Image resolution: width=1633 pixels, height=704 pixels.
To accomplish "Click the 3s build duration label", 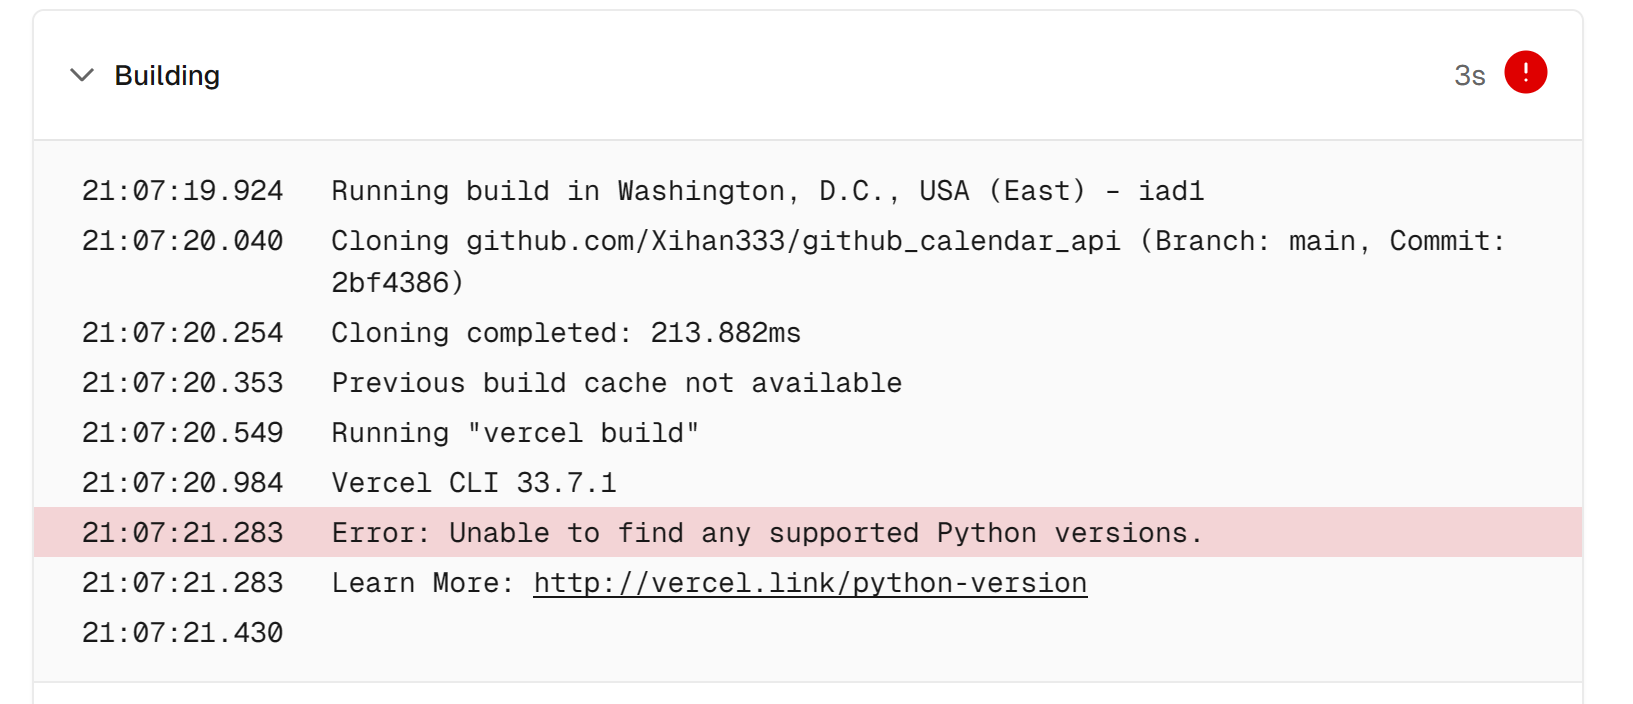I will (x=1469, y=76).
